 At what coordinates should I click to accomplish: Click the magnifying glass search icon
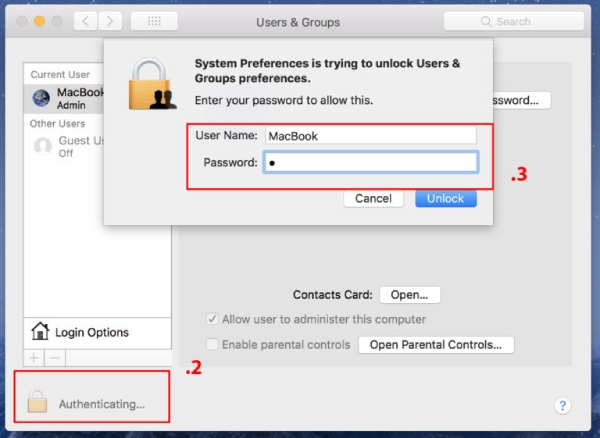click(x=486, y=21)
